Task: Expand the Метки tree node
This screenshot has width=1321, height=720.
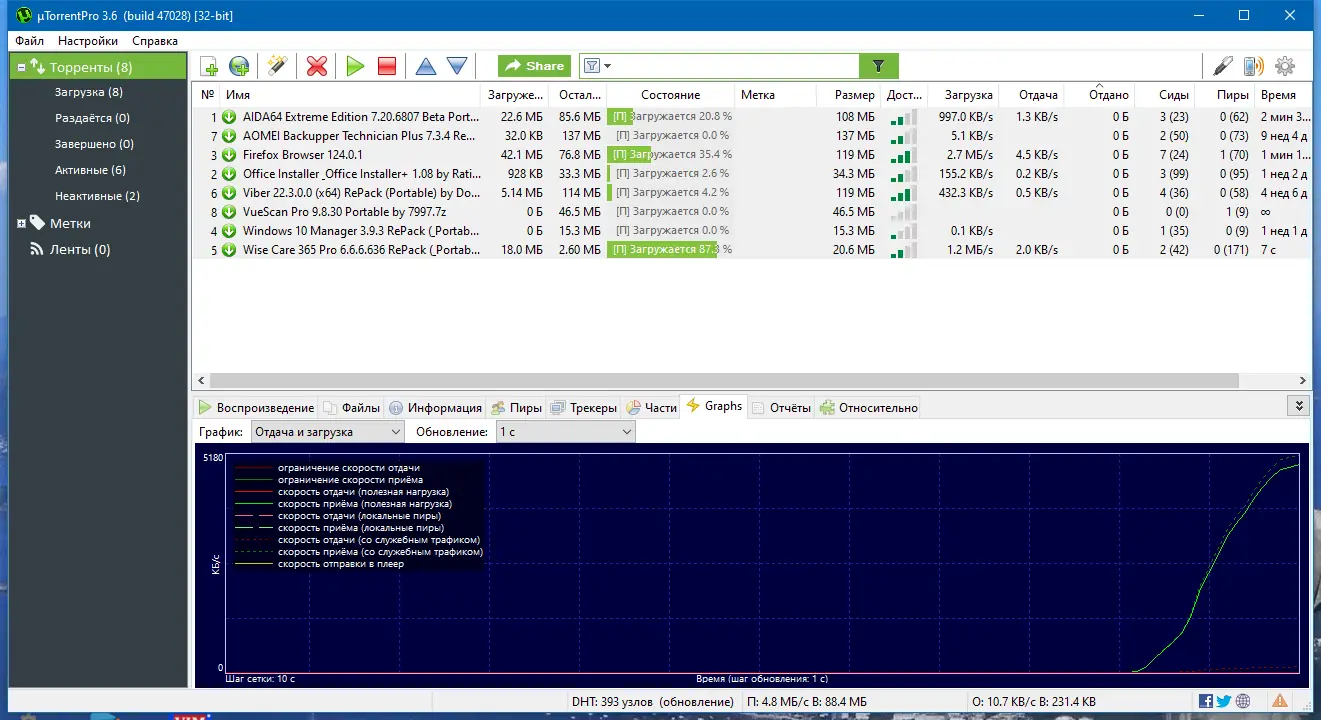Action: click(21, 223)
